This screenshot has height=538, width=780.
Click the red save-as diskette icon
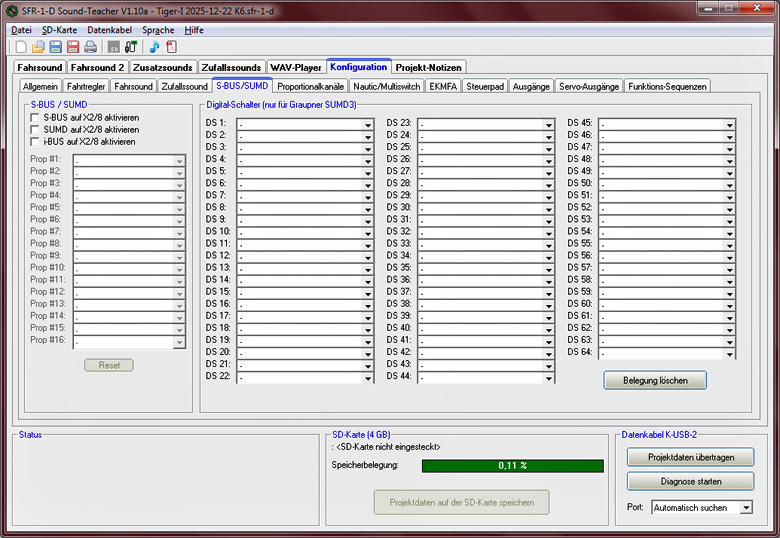(72, 47)
